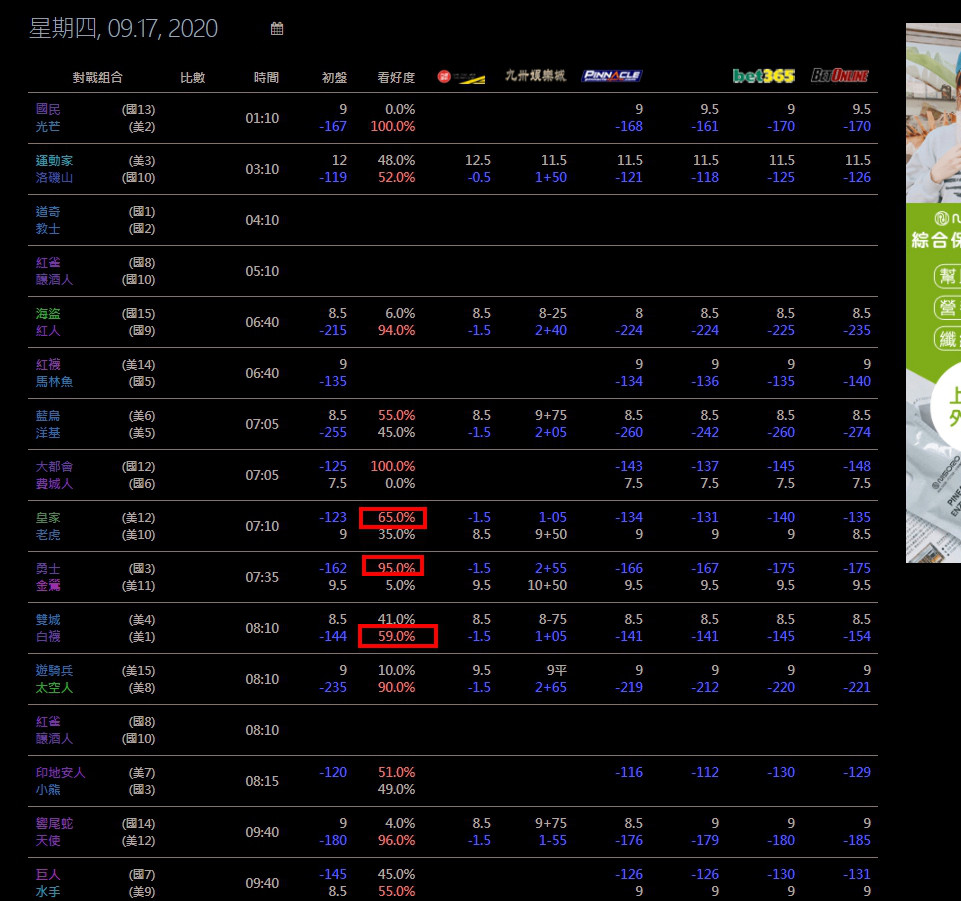
Task: Click the 2+40 odds for 紅人
Action: pyautogui.click(x=550, y=330)
